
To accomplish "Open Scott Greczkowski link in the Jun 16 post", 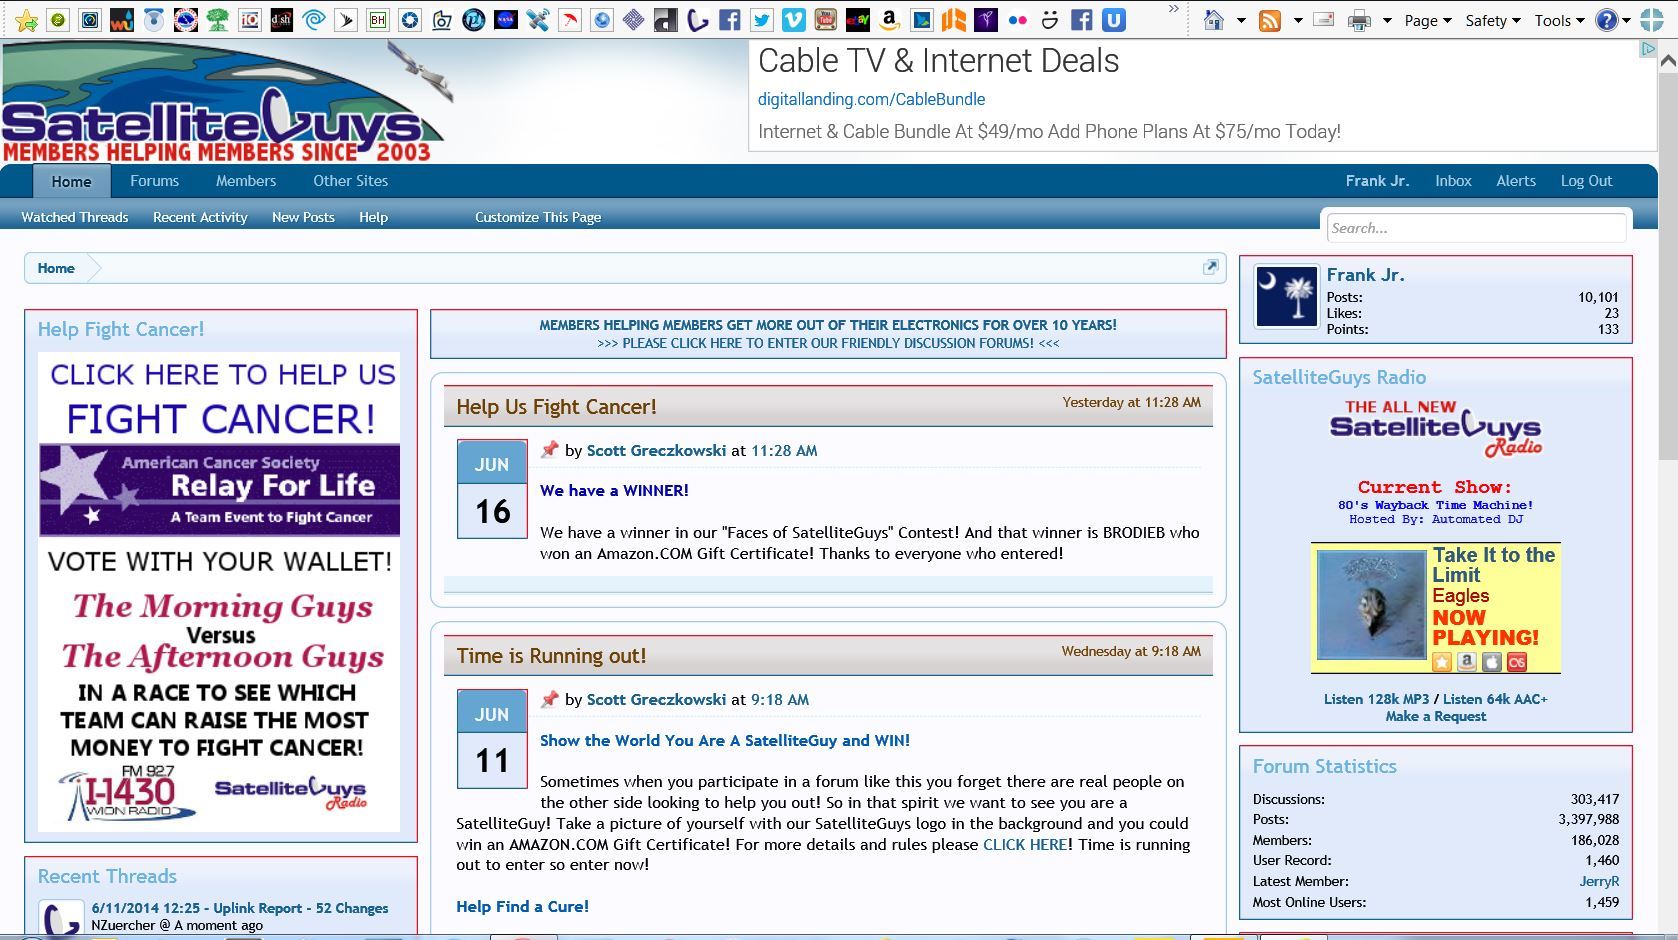I will click(656, 451).
